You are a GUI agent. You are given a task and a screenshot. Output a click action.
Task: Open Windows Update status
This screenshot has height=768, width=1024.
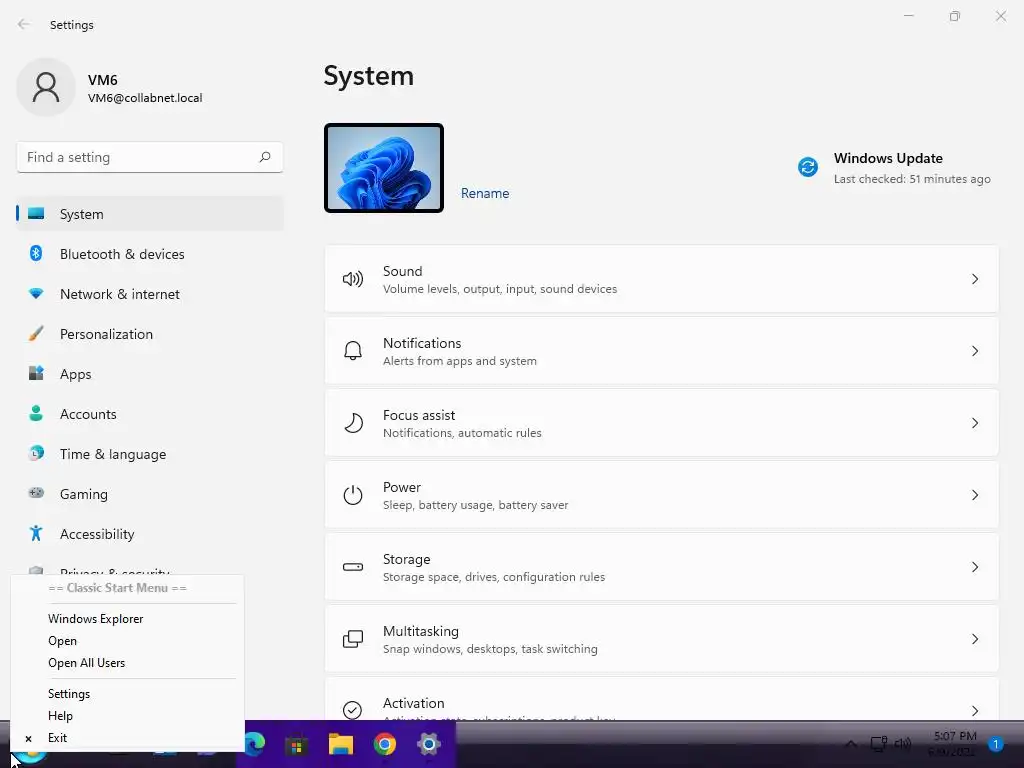[894, 168]
